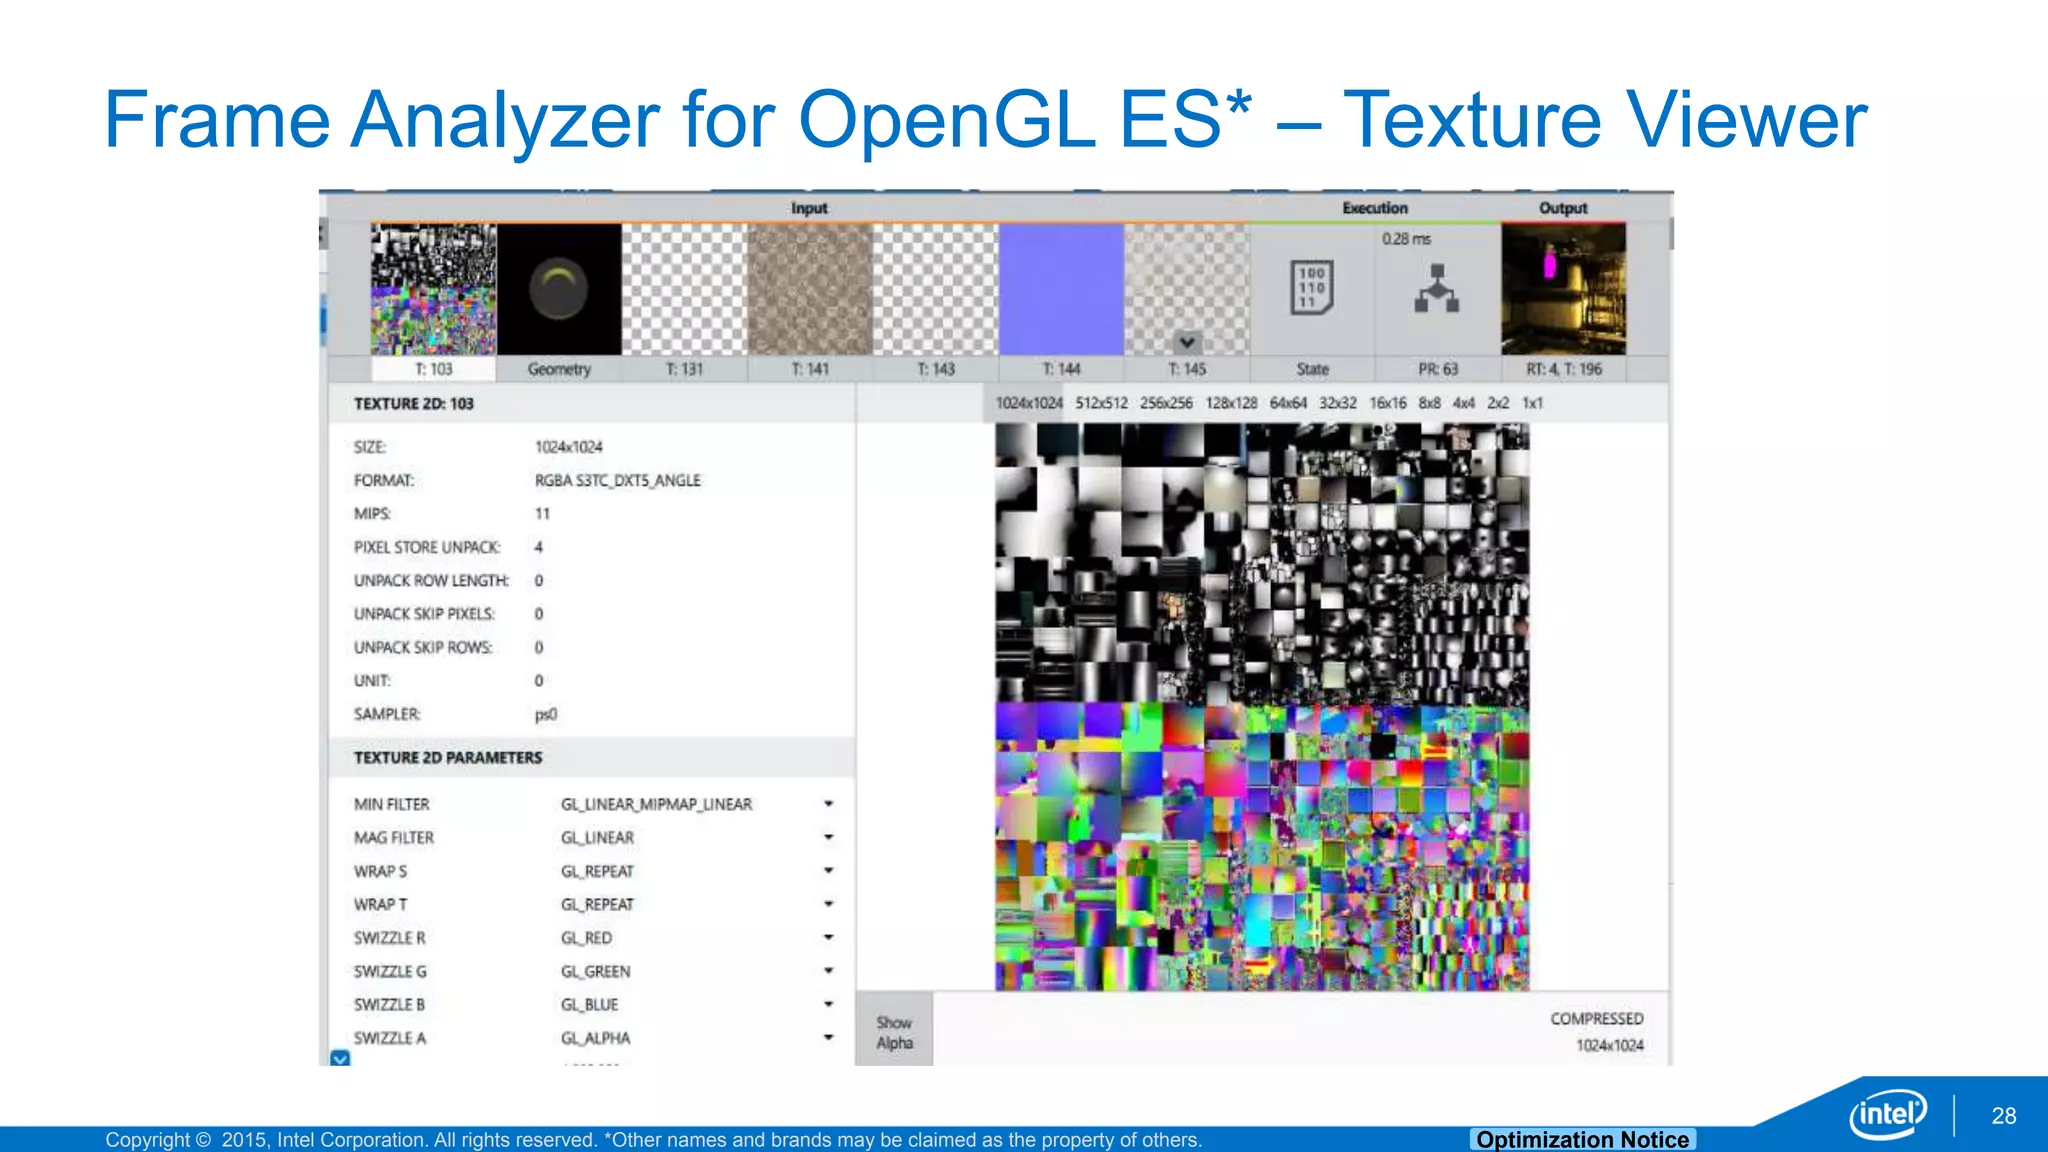Select the T: 143 texture thumbnail

(x=936, y=289)
